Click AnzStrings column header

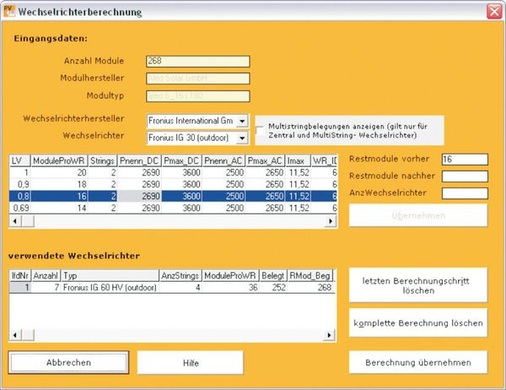point(180,276)
